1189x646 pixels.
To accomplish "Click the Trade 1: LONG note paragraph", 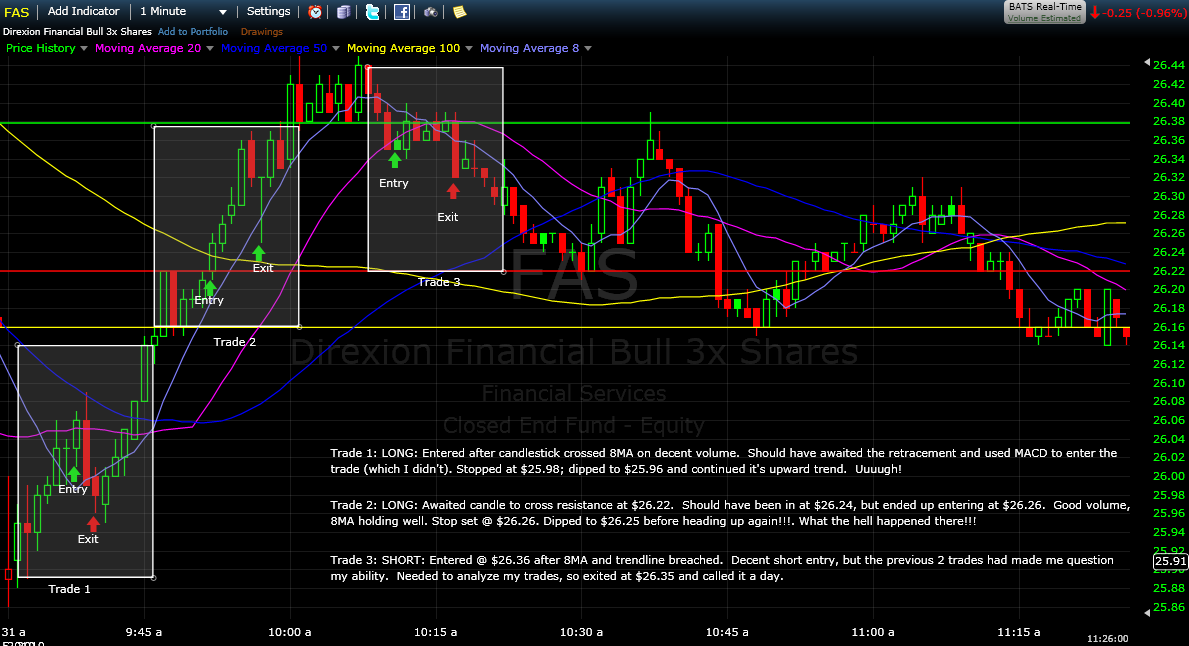I will tap(723, 461).
